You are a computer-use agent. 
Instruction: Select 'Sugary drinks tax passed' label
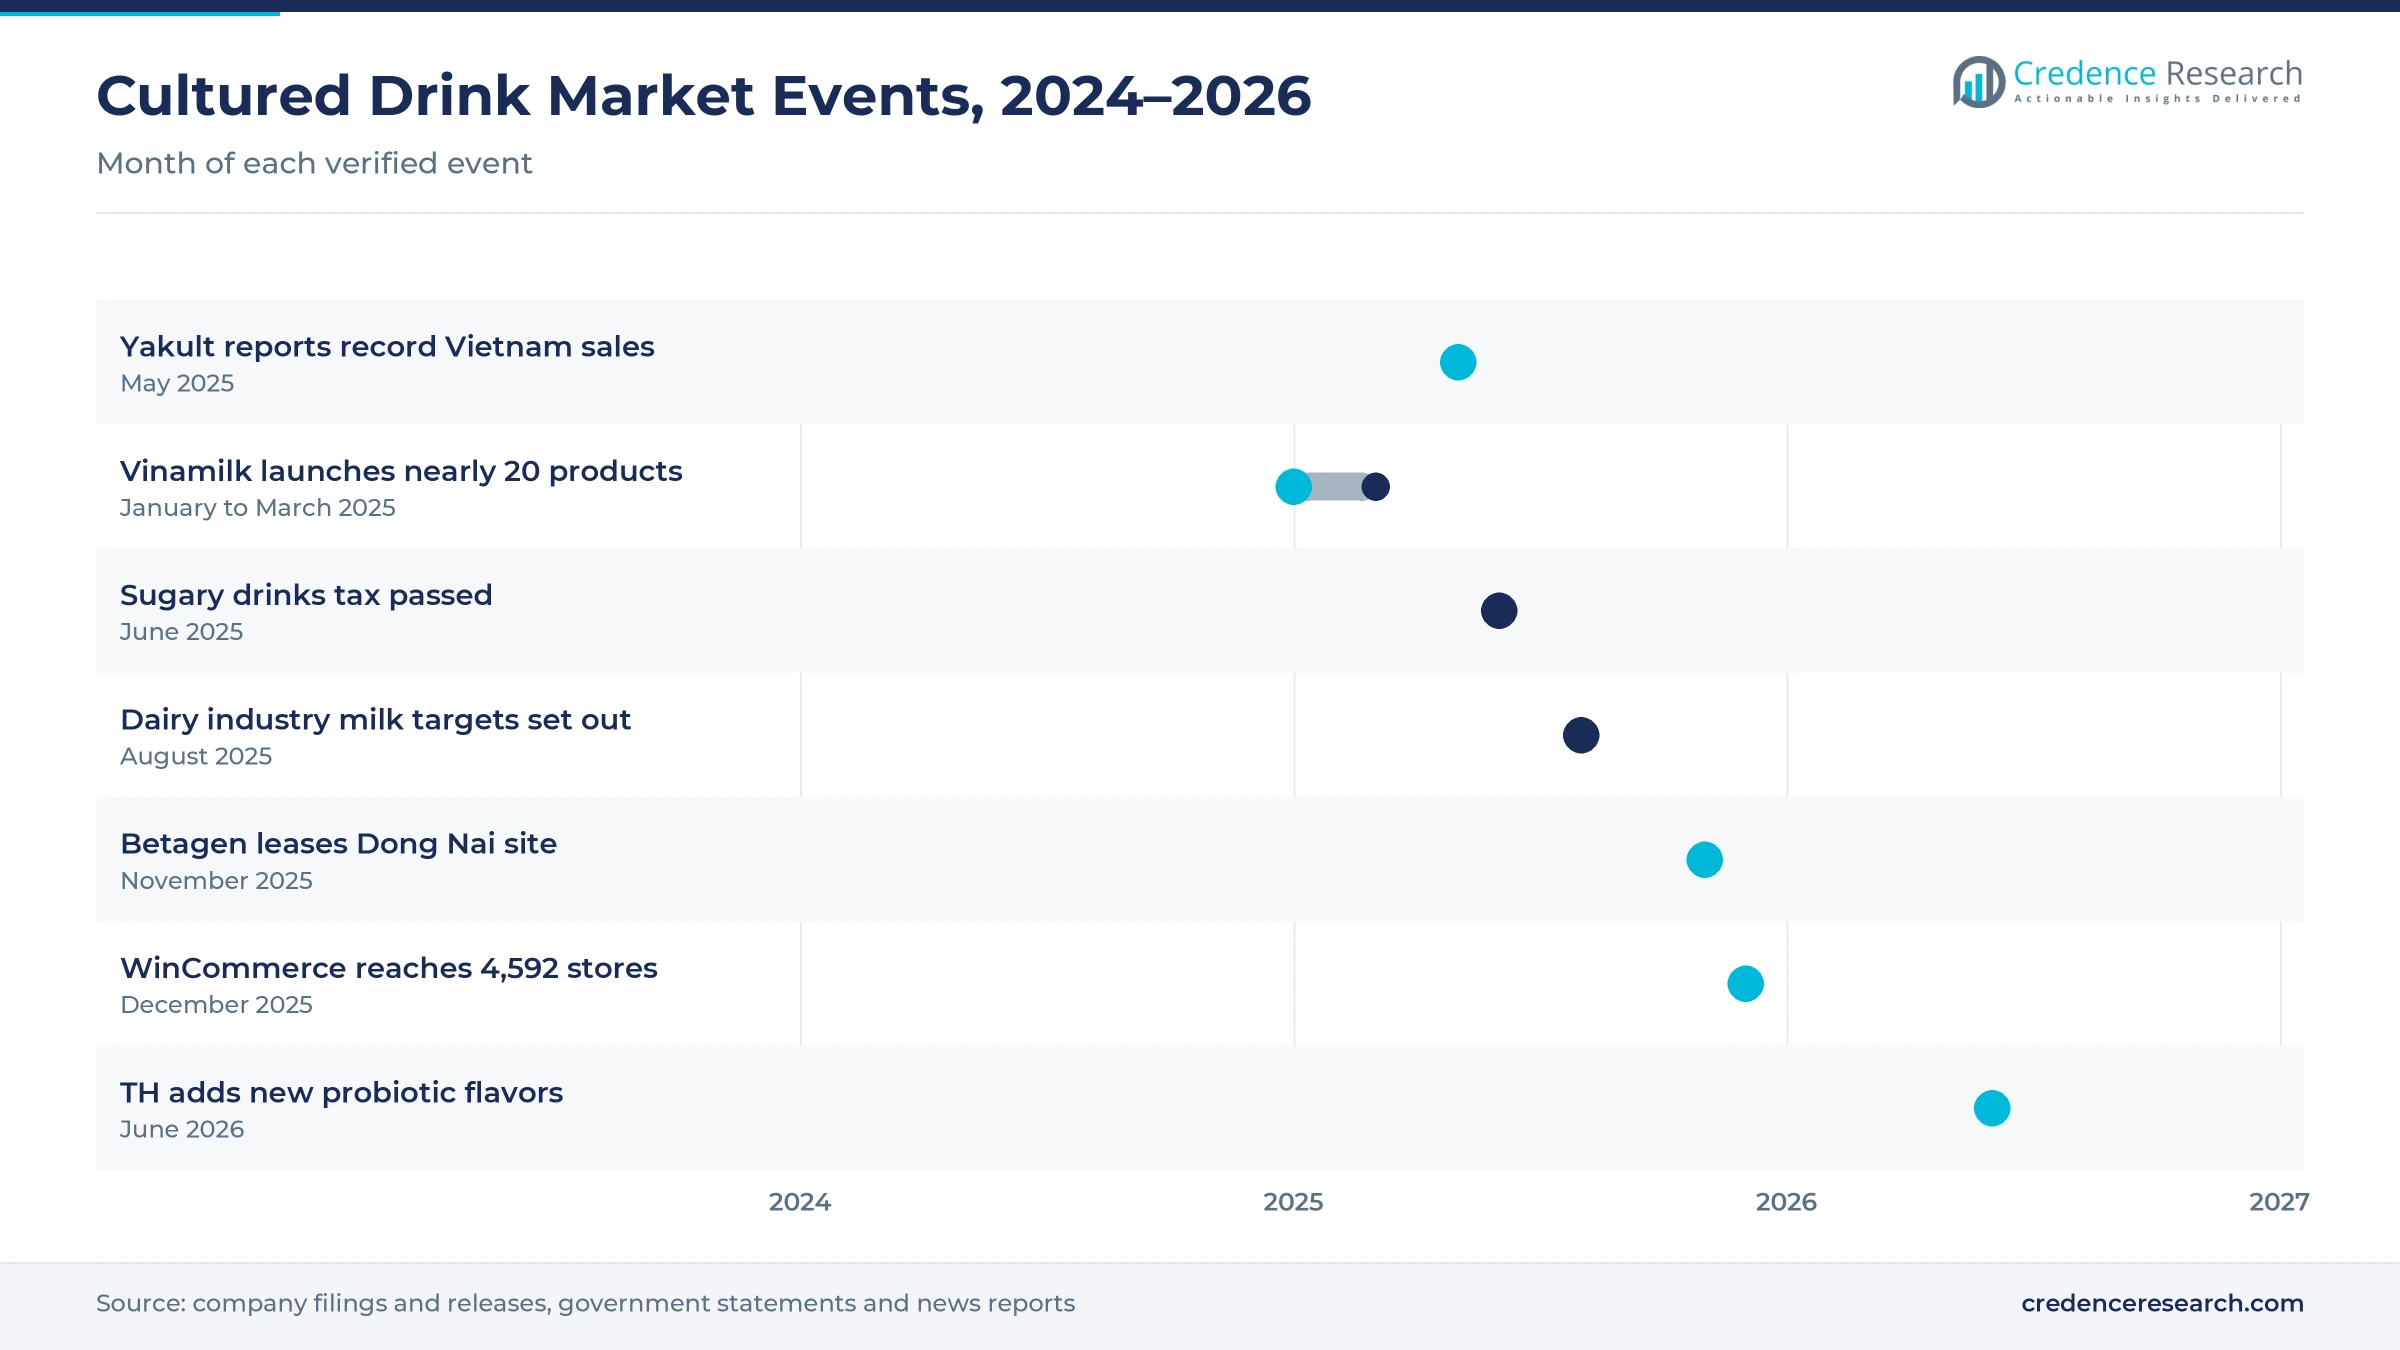click(x=306, y=595)
